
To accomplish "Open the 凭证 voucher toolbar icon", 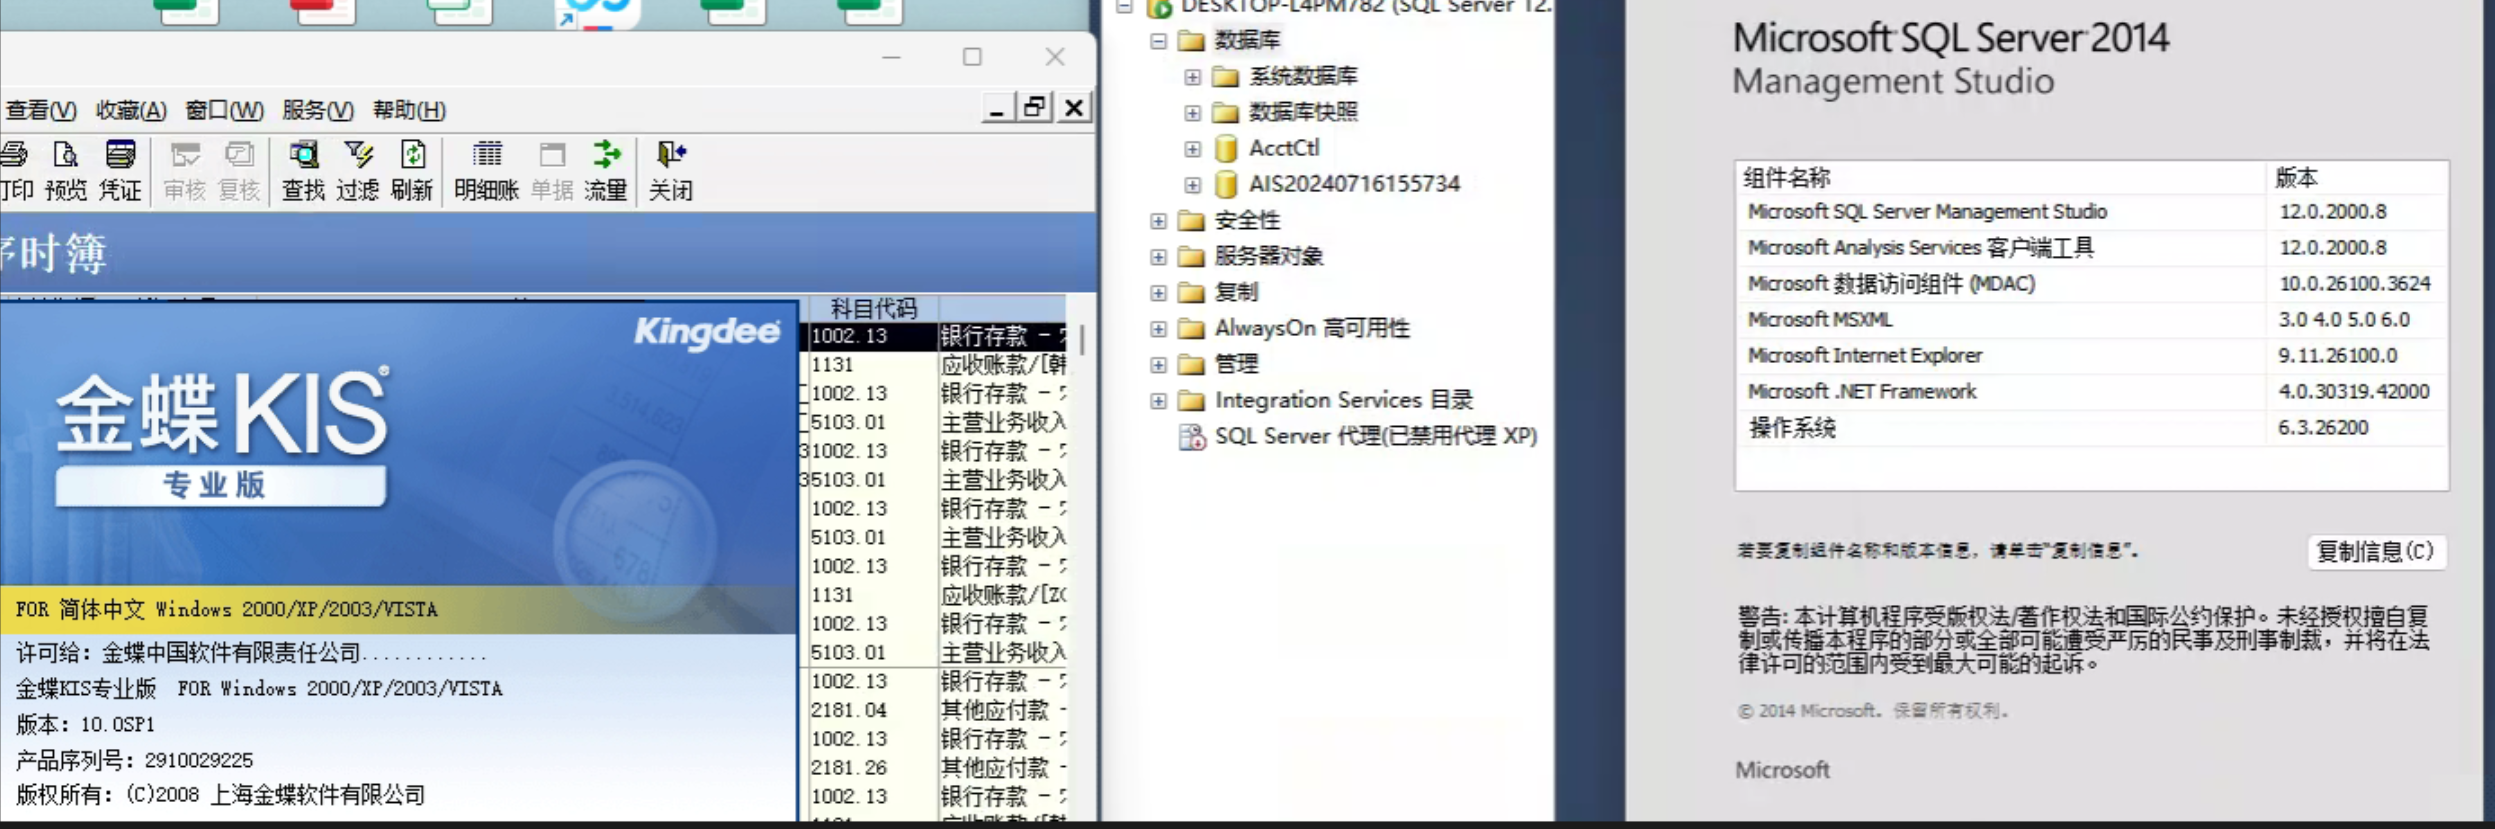I will pos(120,170).
